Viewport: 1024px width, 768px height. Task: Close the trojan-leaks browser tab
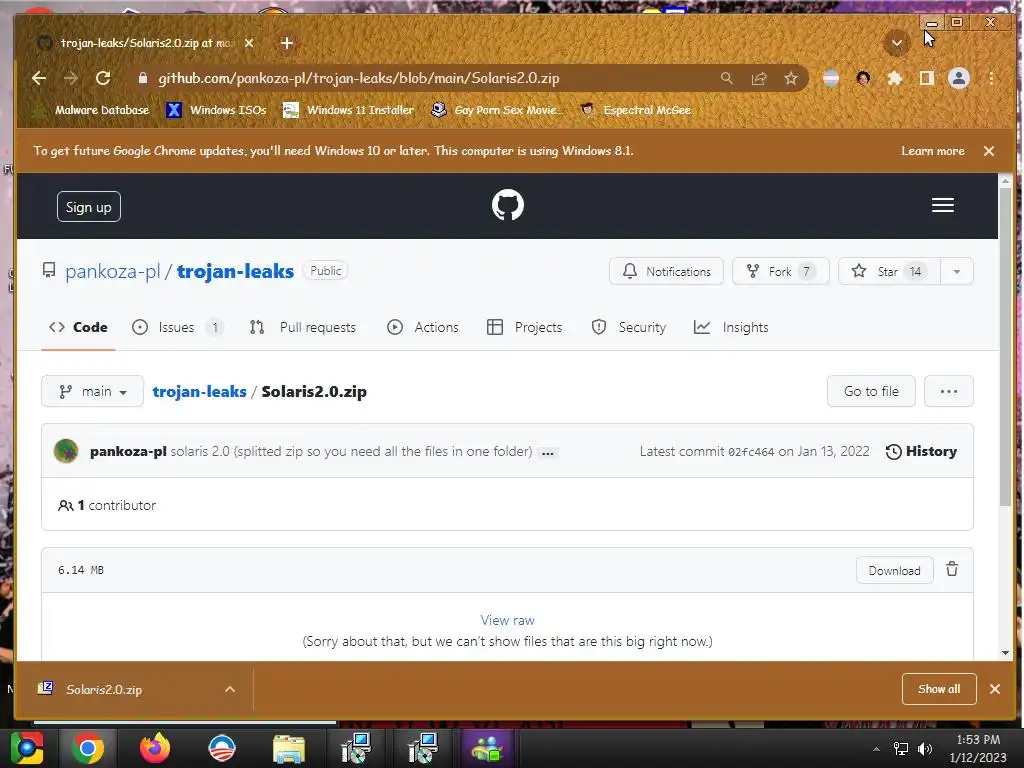click(x=249, y=43)
